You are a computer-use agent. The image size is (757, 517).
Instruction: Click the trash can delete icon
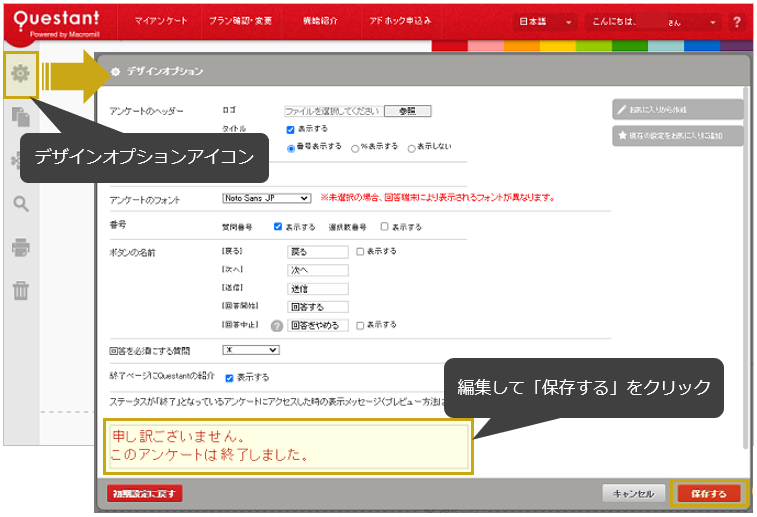tap(20, 290)
